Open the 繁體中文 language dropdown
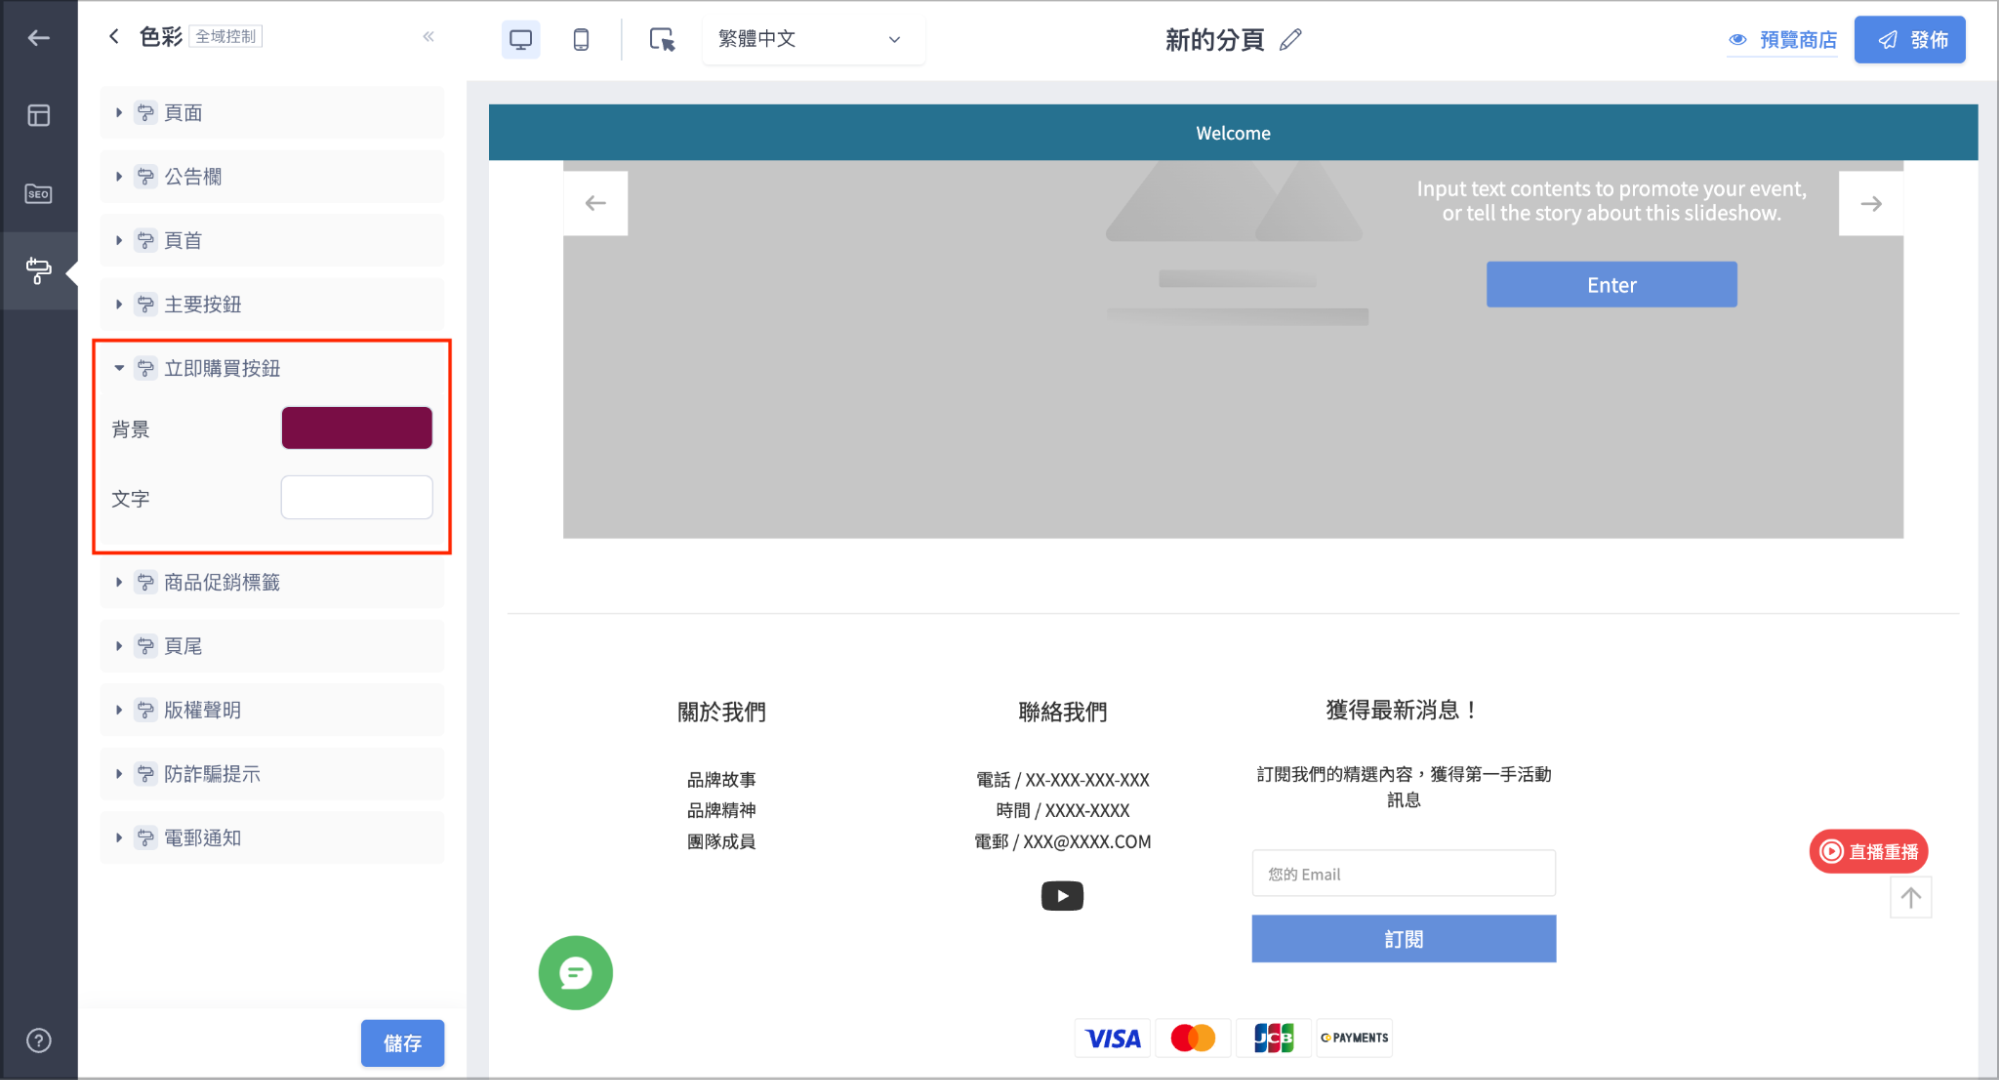1999x1080 pixels. (813, 39)
